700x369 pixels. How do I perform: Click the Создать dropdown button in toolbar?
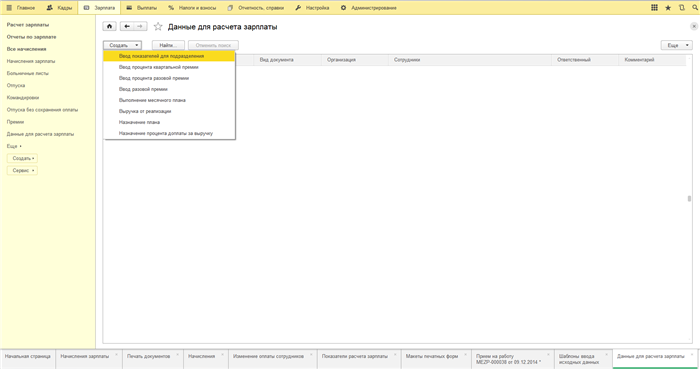[123, 45]
